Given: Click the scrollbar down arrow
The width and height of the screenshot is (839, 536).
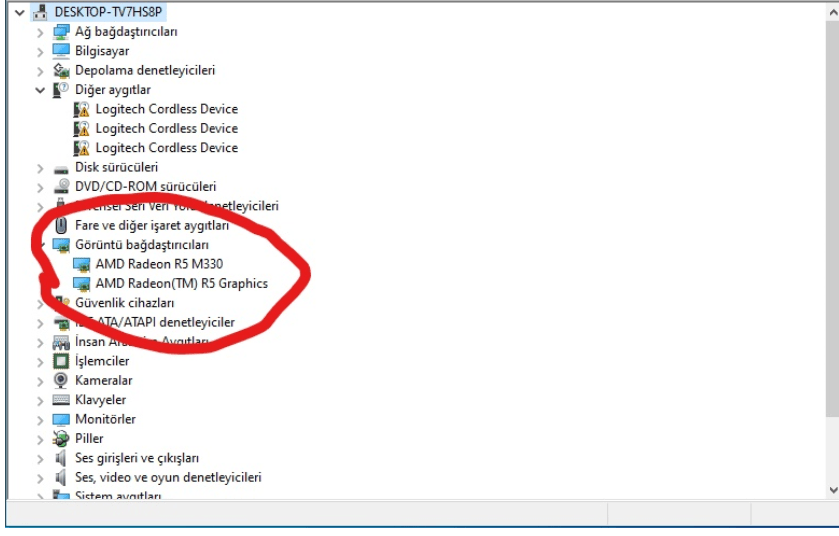Looking at the screenshot, I should click(833, 489).
